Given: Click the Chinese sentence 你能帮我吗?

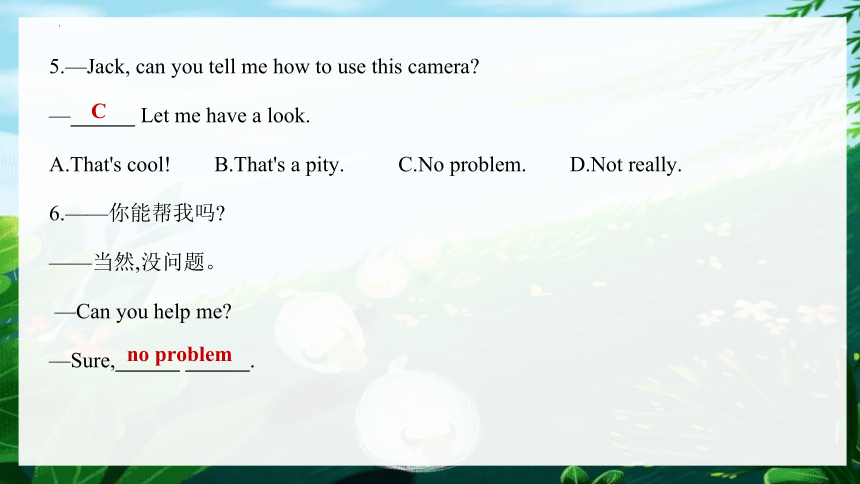Looking at the screenshot, I should point(167,213).
